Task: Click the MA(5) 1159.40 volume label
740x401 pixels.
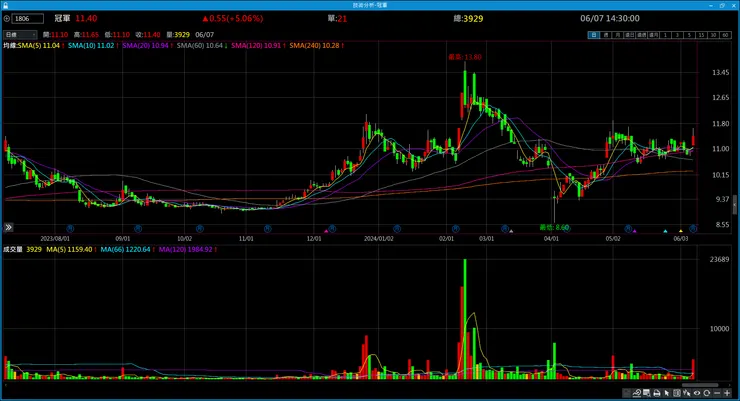Action: (x=71, y=250)
